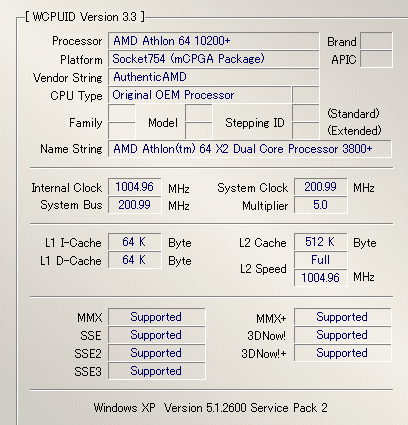The image size is (408, 425).
Task: Click the (Extended) text
Action: (354, 130)
